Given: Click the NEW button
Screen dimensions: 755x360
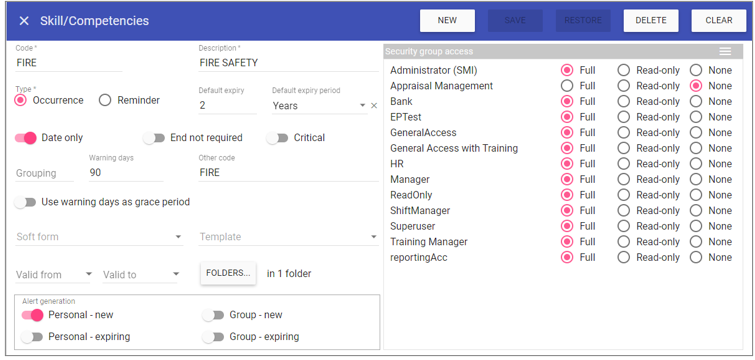Looking at the screenshot, I should (x=447, y=21).
